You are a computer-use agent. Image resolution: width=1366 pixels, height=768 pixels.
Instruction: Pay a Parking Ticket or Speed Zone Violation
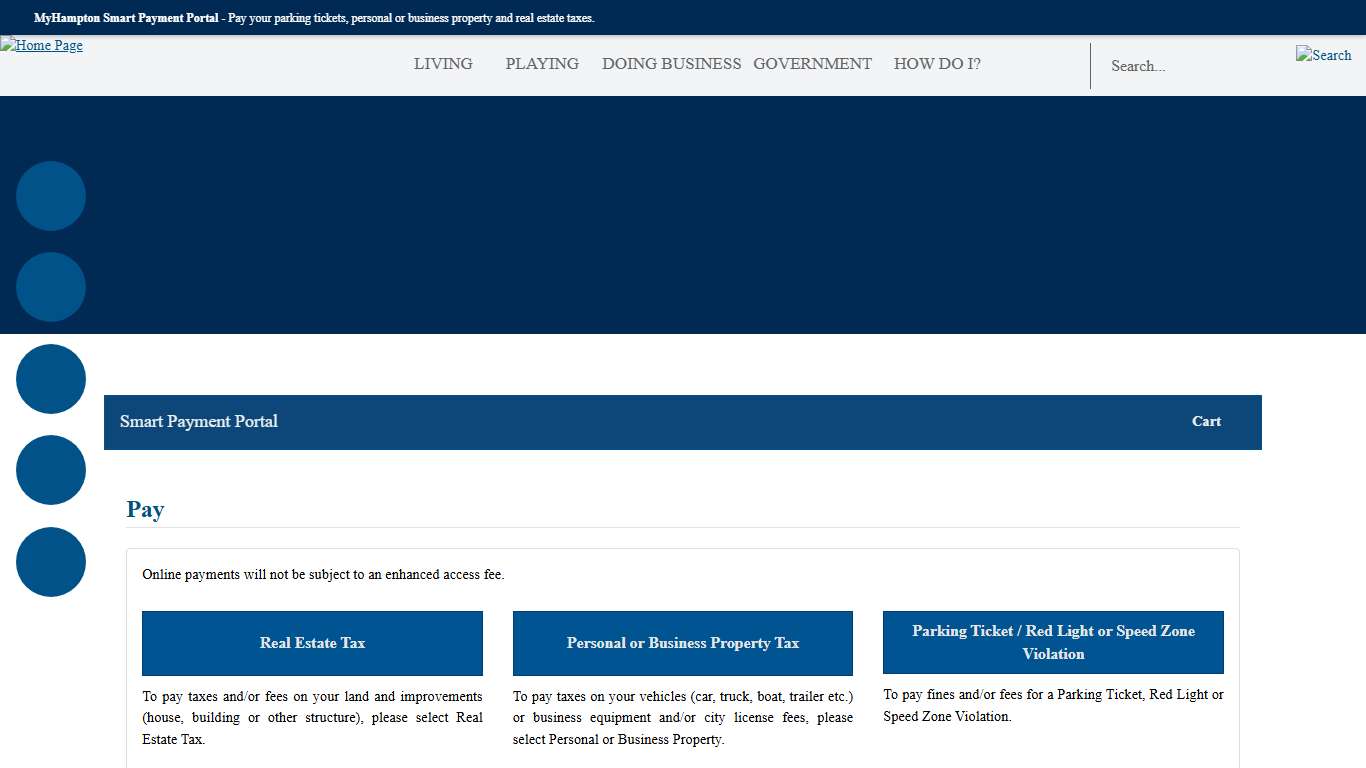click(x=1053, y=642)
